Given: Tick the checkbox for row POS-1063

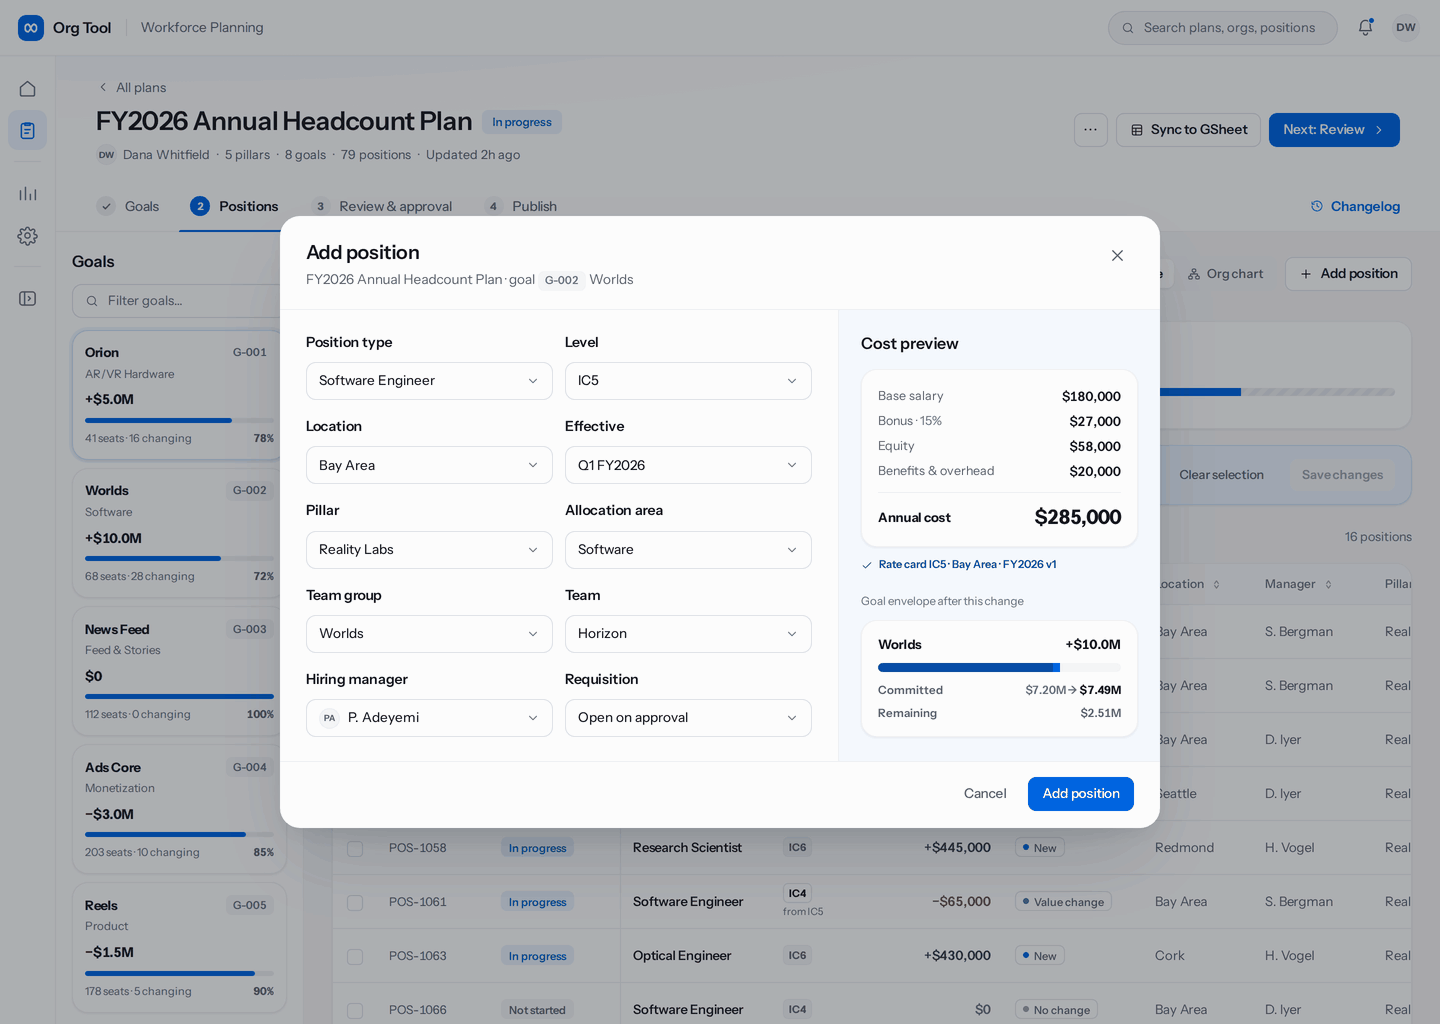Looking at the screenshot, I should (355, 956).
